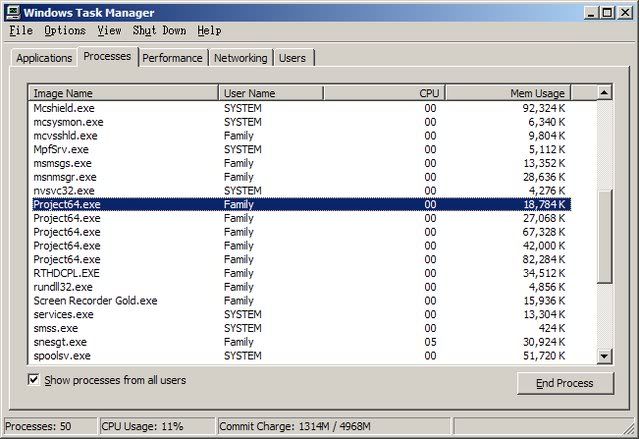
Task: Maximize the Task Manager window
Action: point(607,13)
